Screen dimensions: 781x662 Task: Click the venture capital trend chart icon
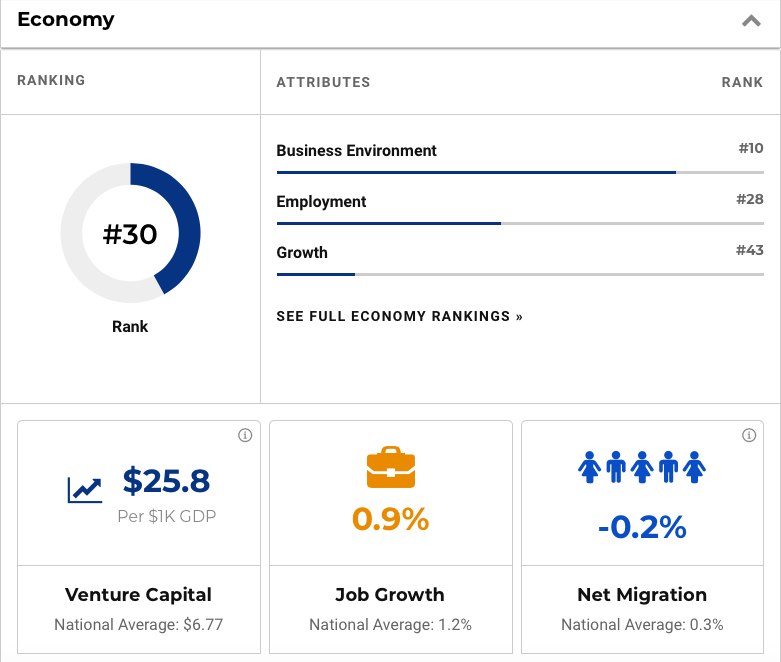pyautogui.click(x=85, y=489)
